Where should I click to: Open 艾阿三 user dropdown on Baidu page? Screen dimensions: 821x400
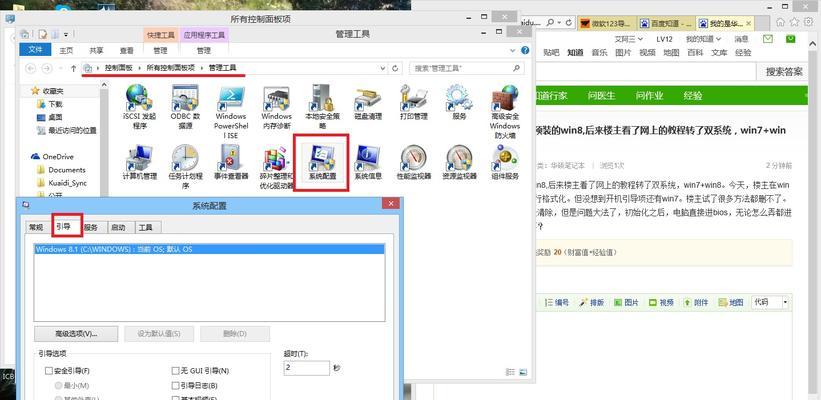click(x=628, y=39)
